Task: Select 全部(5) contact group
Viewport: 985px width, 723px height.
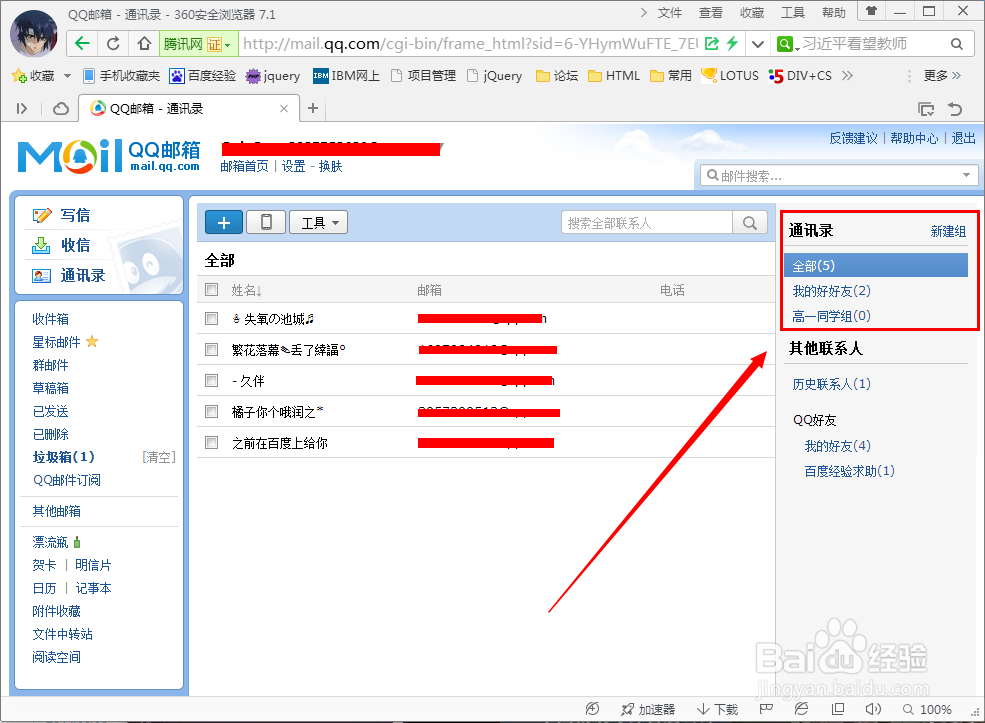Action: 876,266
